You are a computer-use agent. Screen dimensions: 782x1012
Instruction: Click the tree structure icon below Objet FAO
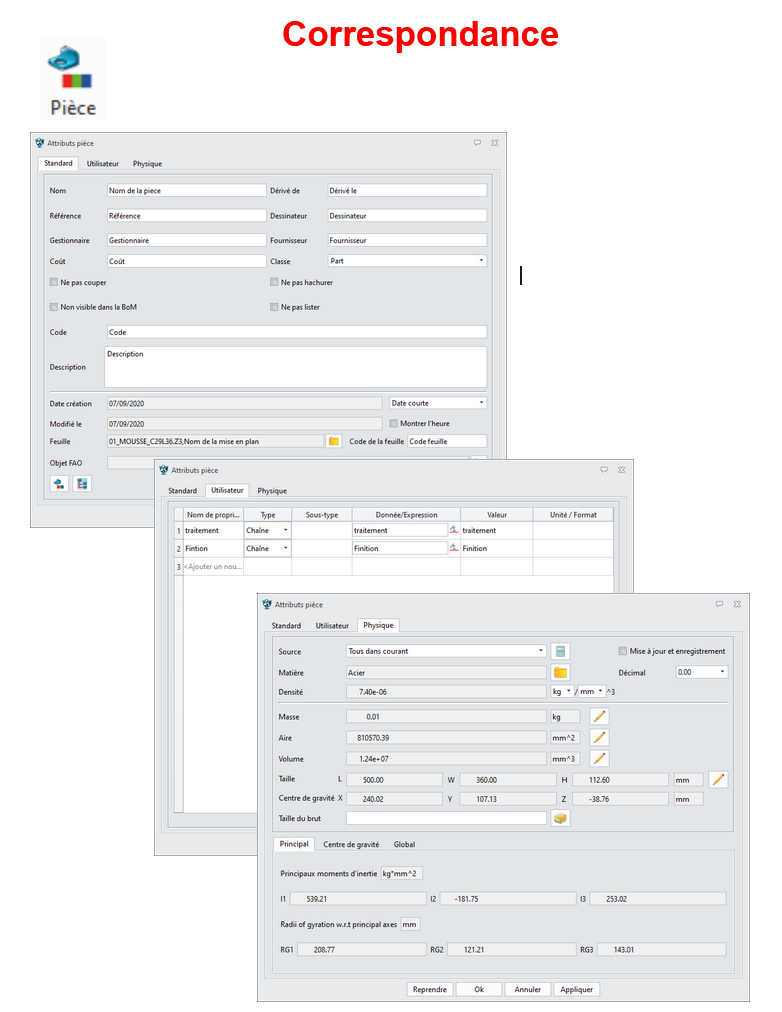point(82,483)
